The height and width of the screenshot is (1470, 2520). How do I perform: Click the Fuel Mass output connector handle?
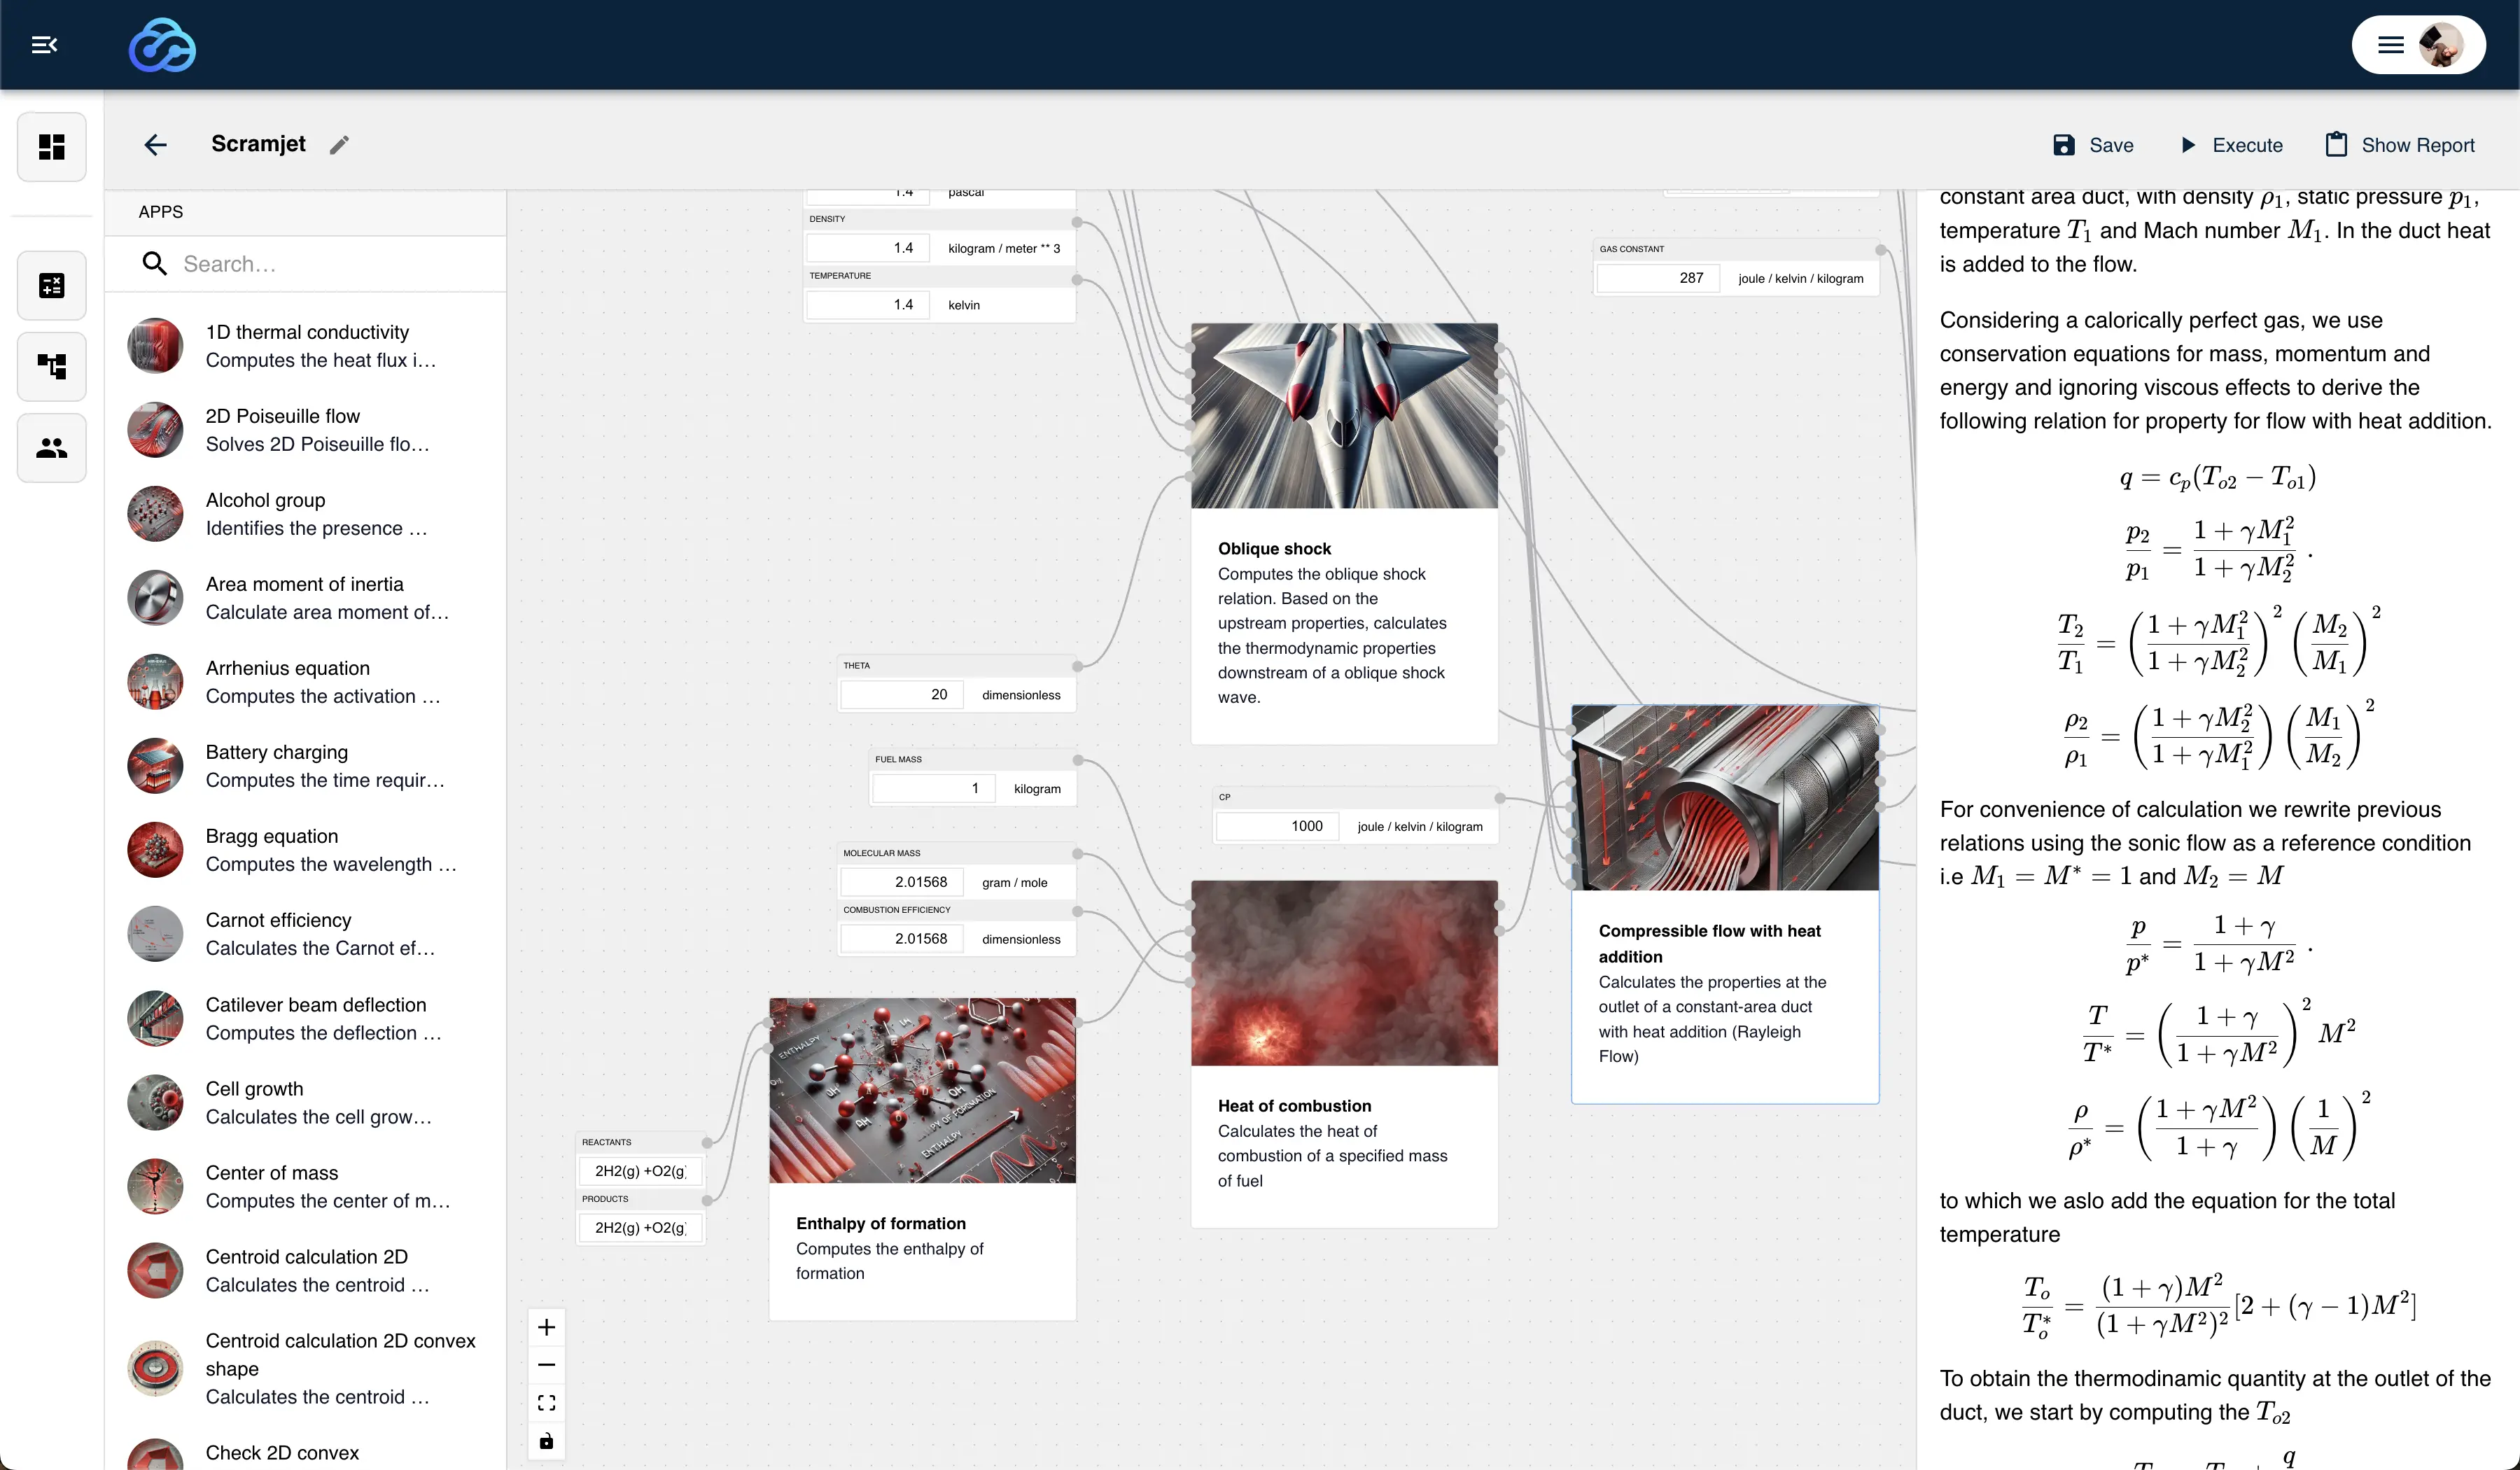1077,760
